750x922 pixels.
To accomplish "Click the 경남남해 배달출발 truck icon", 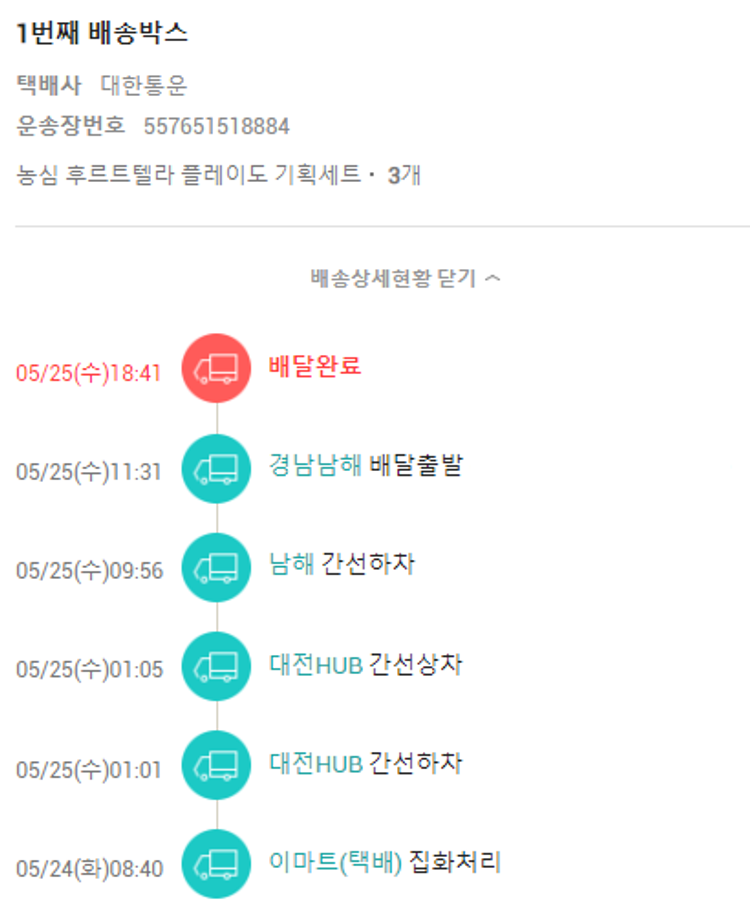I will tap(216, 469).
